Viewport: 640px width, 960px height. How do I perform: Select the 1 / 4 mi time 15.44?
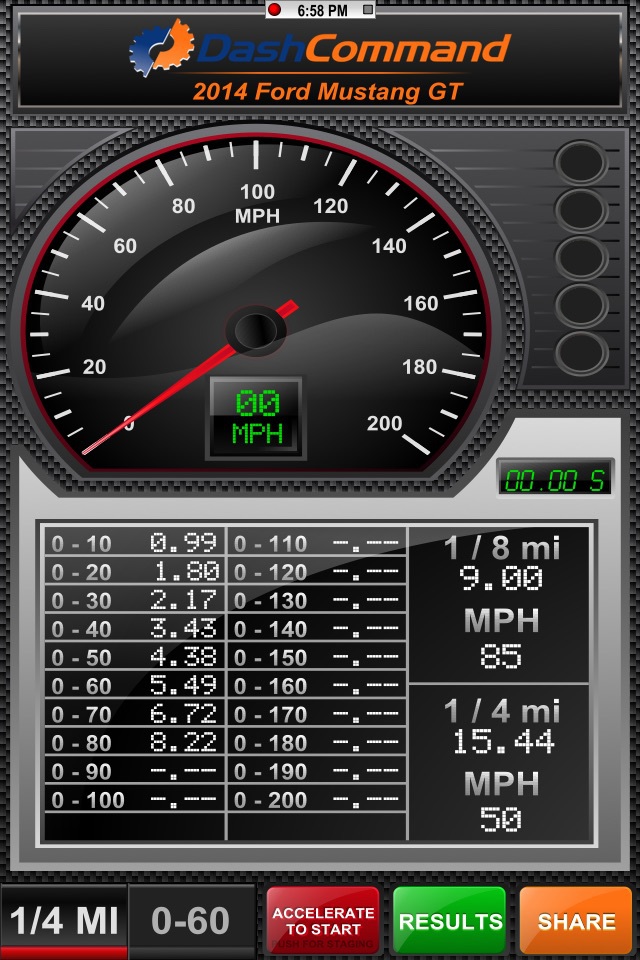point(503,741)
